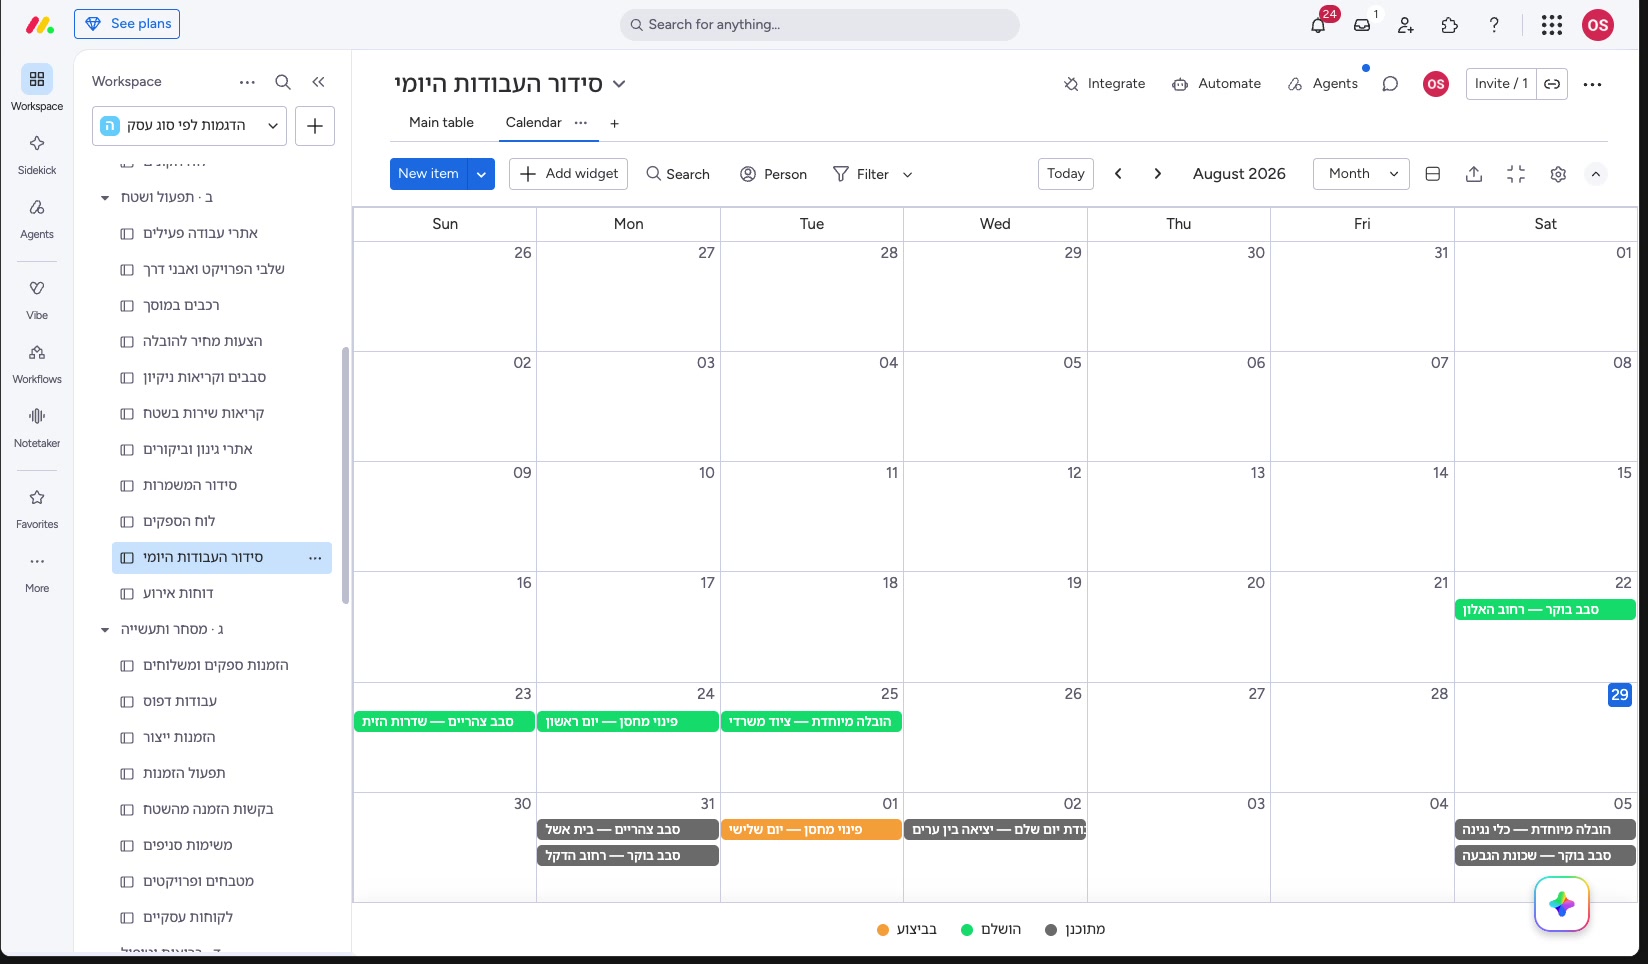This screenshot has height=964, width=1648.
Task: Open the board title dropdown chevron
Action: click(x=619, y=84)
